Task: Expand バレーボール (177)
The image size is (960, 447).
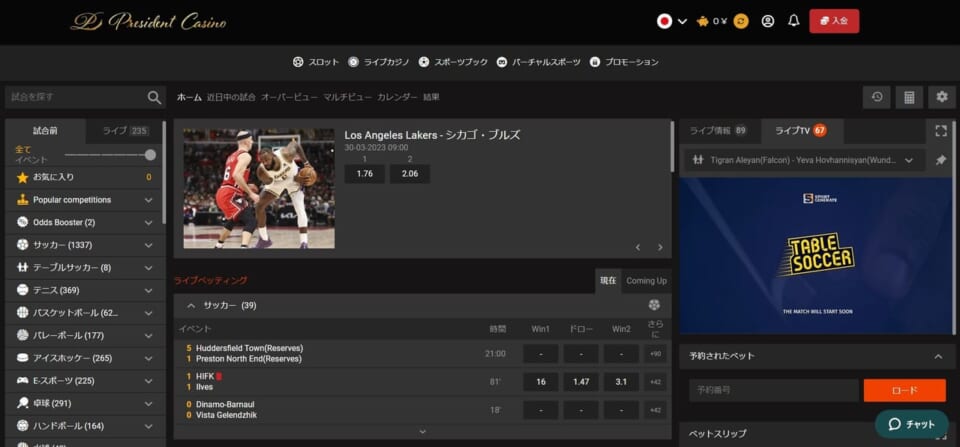Action: (x=84, y=336)
